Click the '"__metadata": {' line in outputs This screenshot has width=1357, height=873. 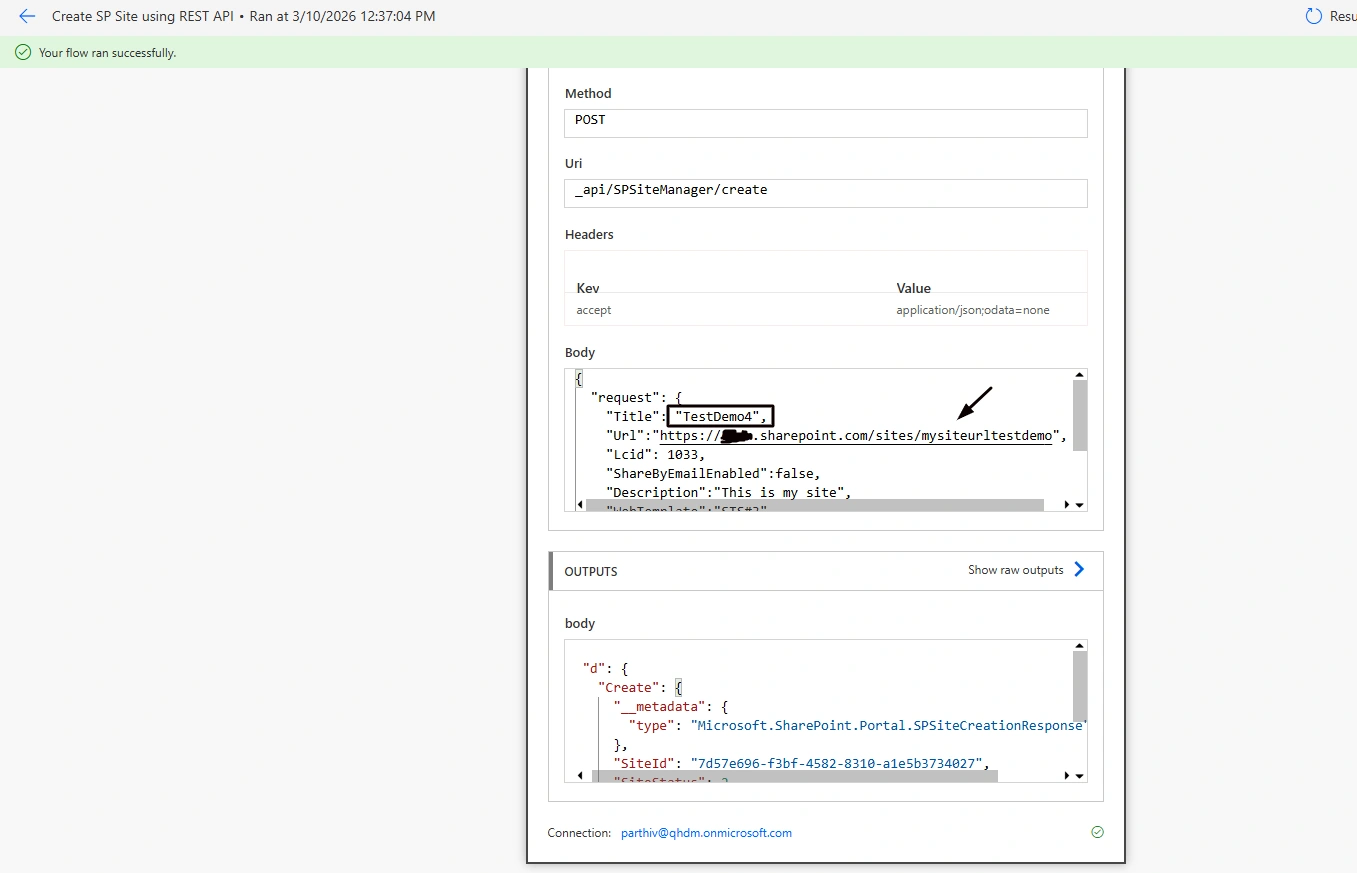click(x=671, y=707)
